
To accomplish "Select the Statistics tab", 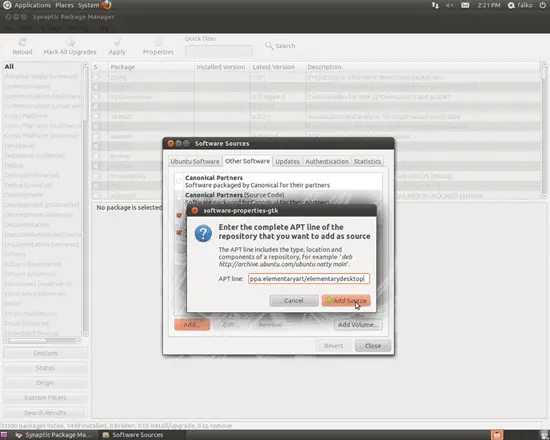I will tap(367, 161).
